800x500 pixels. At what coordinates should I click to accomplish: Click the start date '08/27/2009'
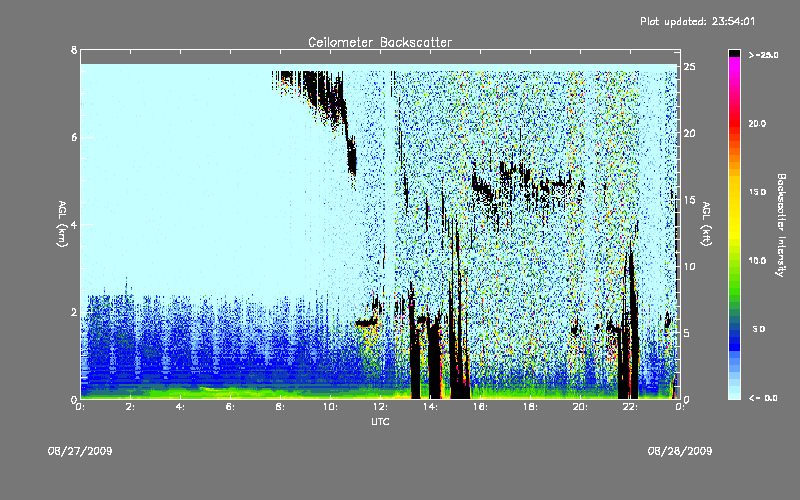tap(80, 451)
